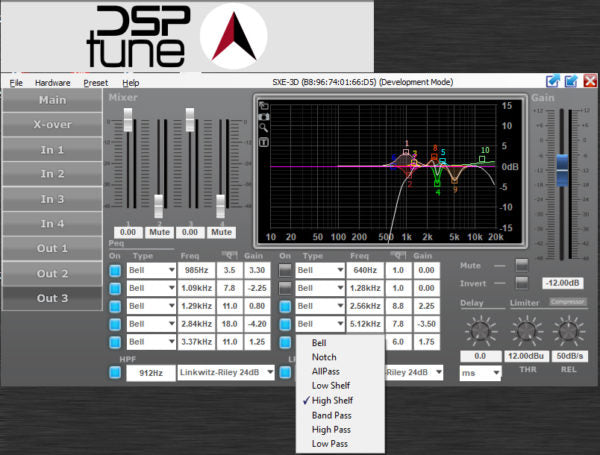Viewport: 600px width, 455px height.
Task: Click the Compressor button beside Limiter
Action: (568, 302)
